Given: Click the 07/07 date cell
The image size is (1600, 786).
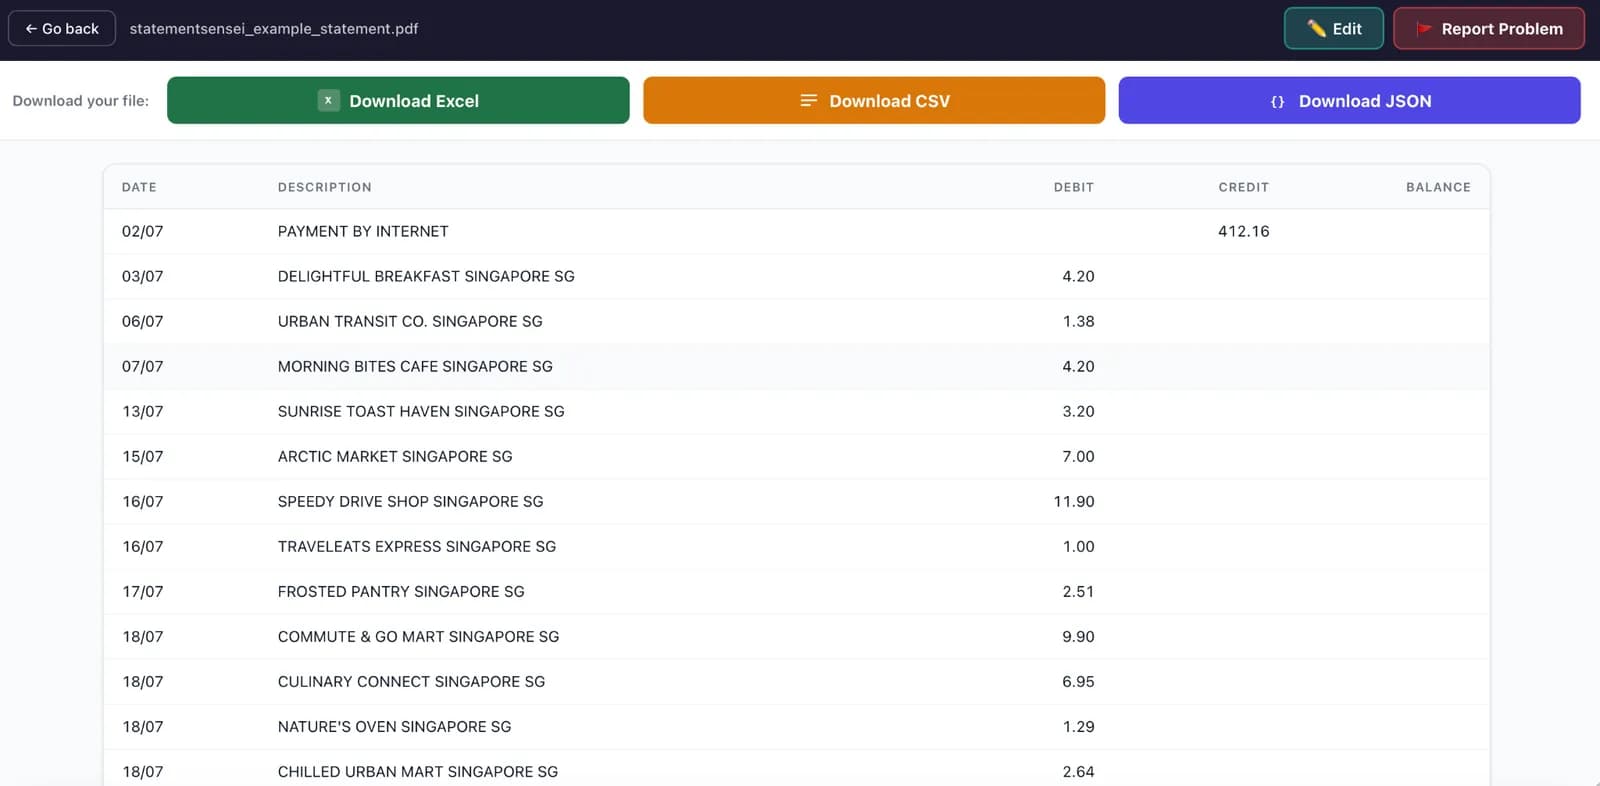Looking at the screenshot, I should [142, 366].
